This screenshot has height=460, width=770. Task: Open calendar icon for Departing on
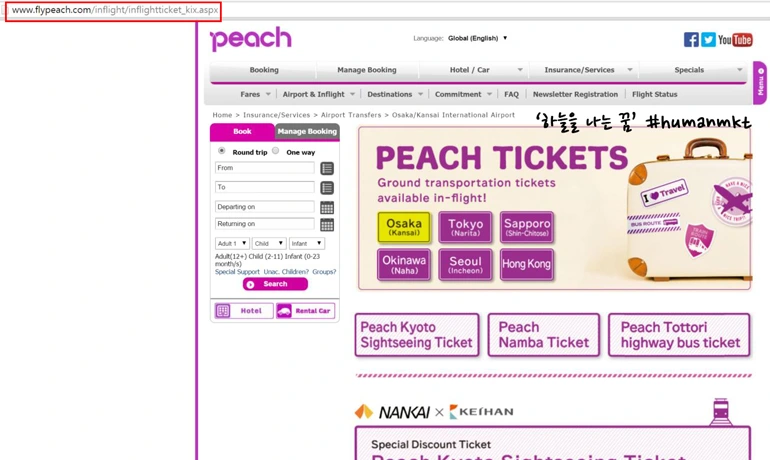(327, 207)
